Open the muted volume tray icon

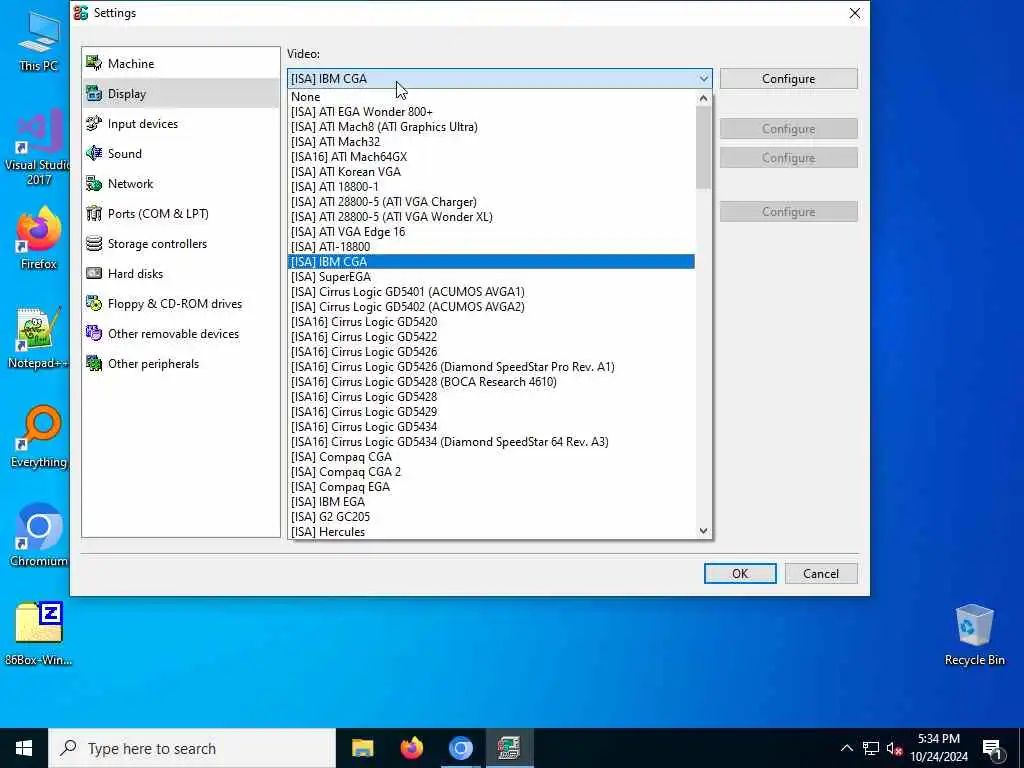(894, 748)
